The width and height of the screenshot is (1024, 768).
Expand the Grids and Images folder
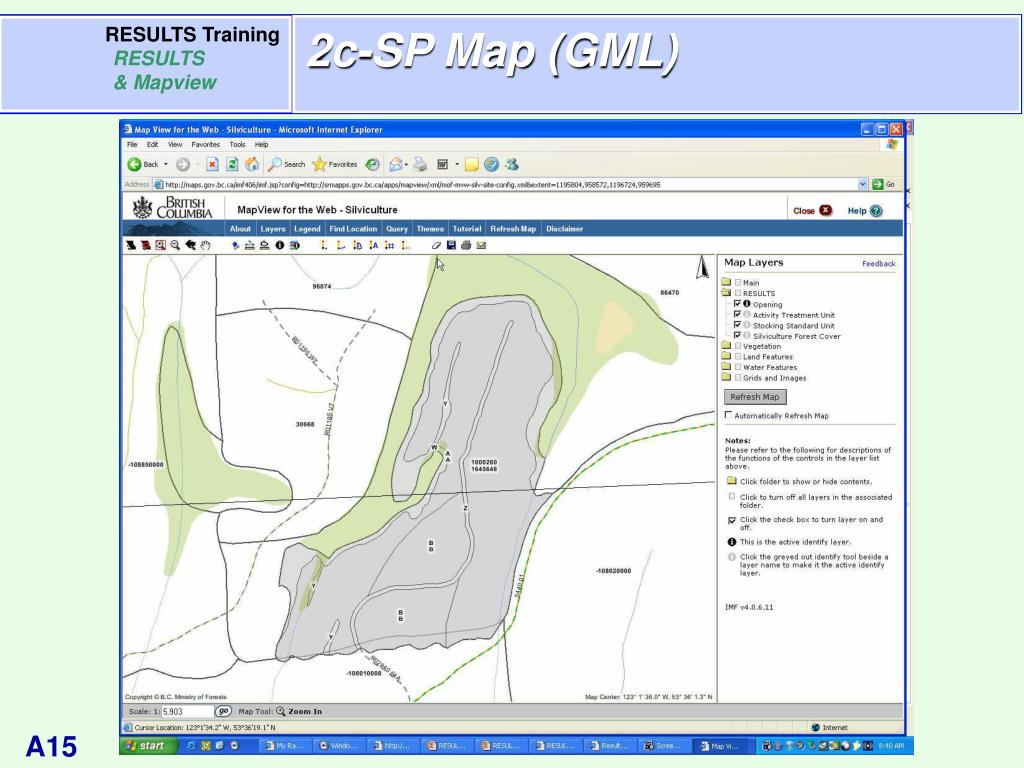(x=726, y=377)
